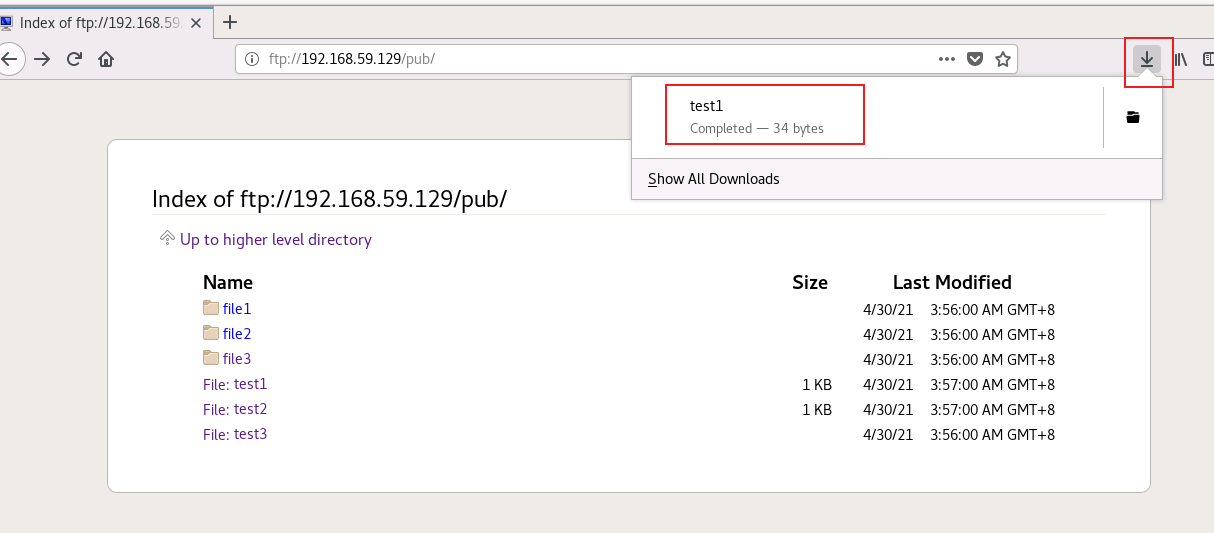Click the tab's favicon icon
1214x533 pixels.
click(x=6, y=22)
